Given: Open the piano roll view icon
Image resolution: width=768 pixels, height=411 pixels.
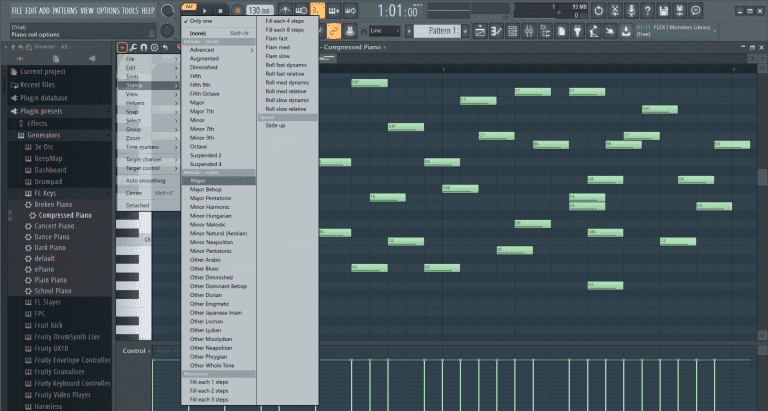Looking at the screenshot, I should 496,31.
